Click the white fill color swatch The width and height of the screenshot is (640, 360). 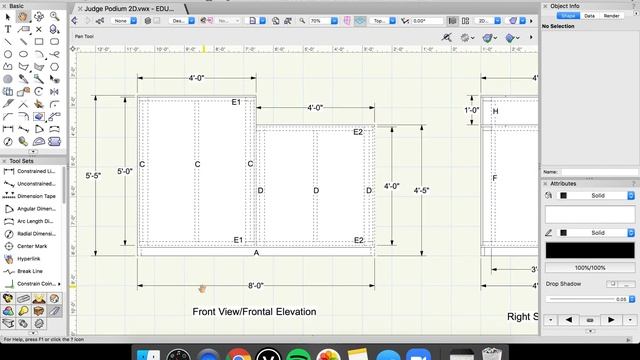(590, 214)
